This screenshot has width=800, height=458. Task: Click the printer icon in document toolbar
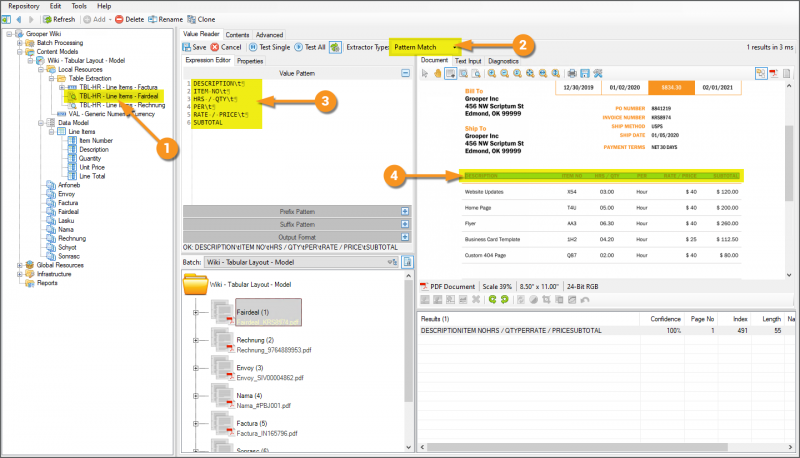coord(572,73)
